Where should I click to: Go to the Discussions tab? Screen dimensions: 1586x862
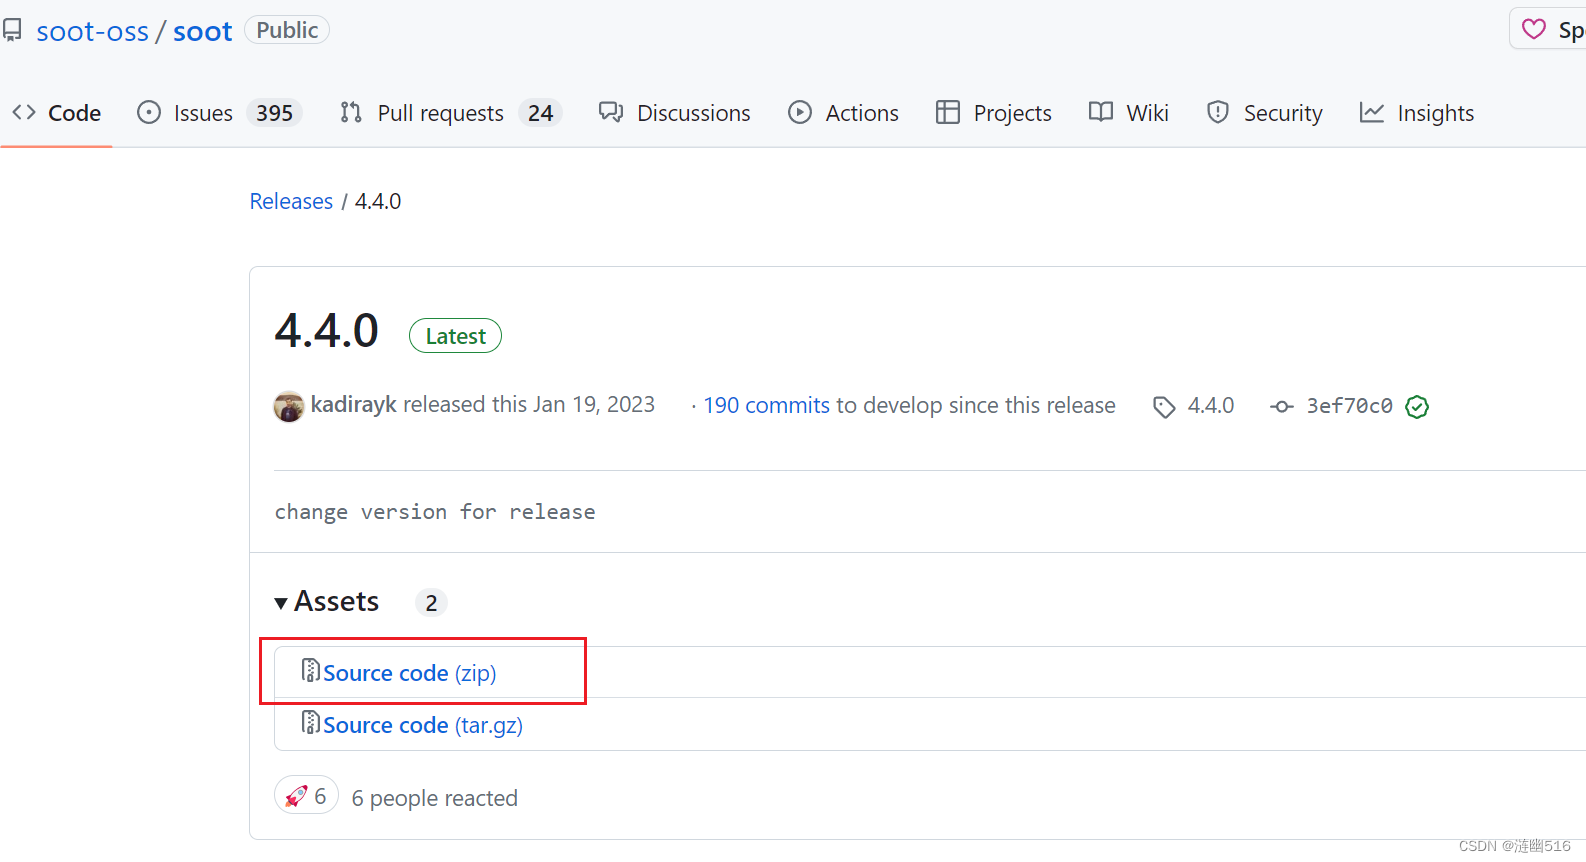pos(675,113)
